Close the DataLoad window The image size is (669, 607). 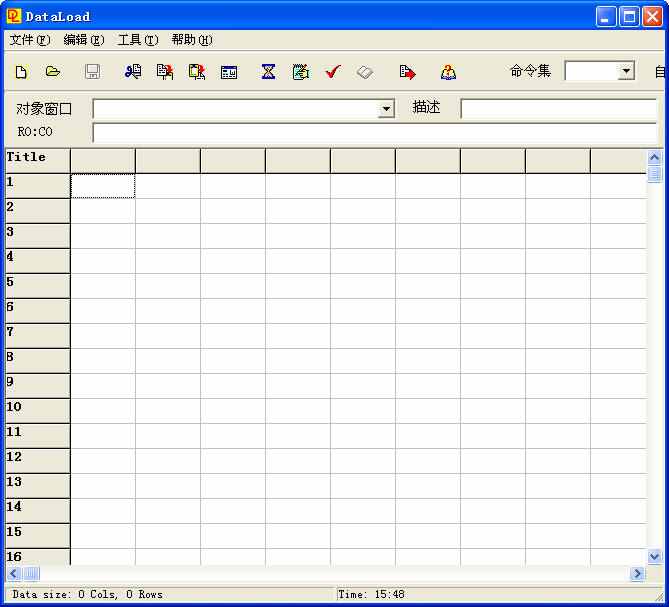[653, 17]
